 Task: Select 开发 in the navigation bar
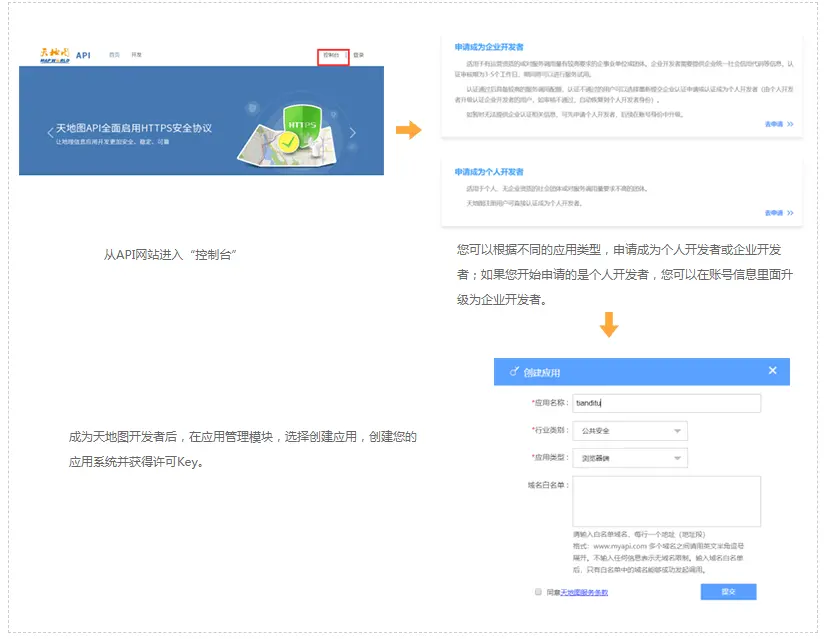coord(137,55)
